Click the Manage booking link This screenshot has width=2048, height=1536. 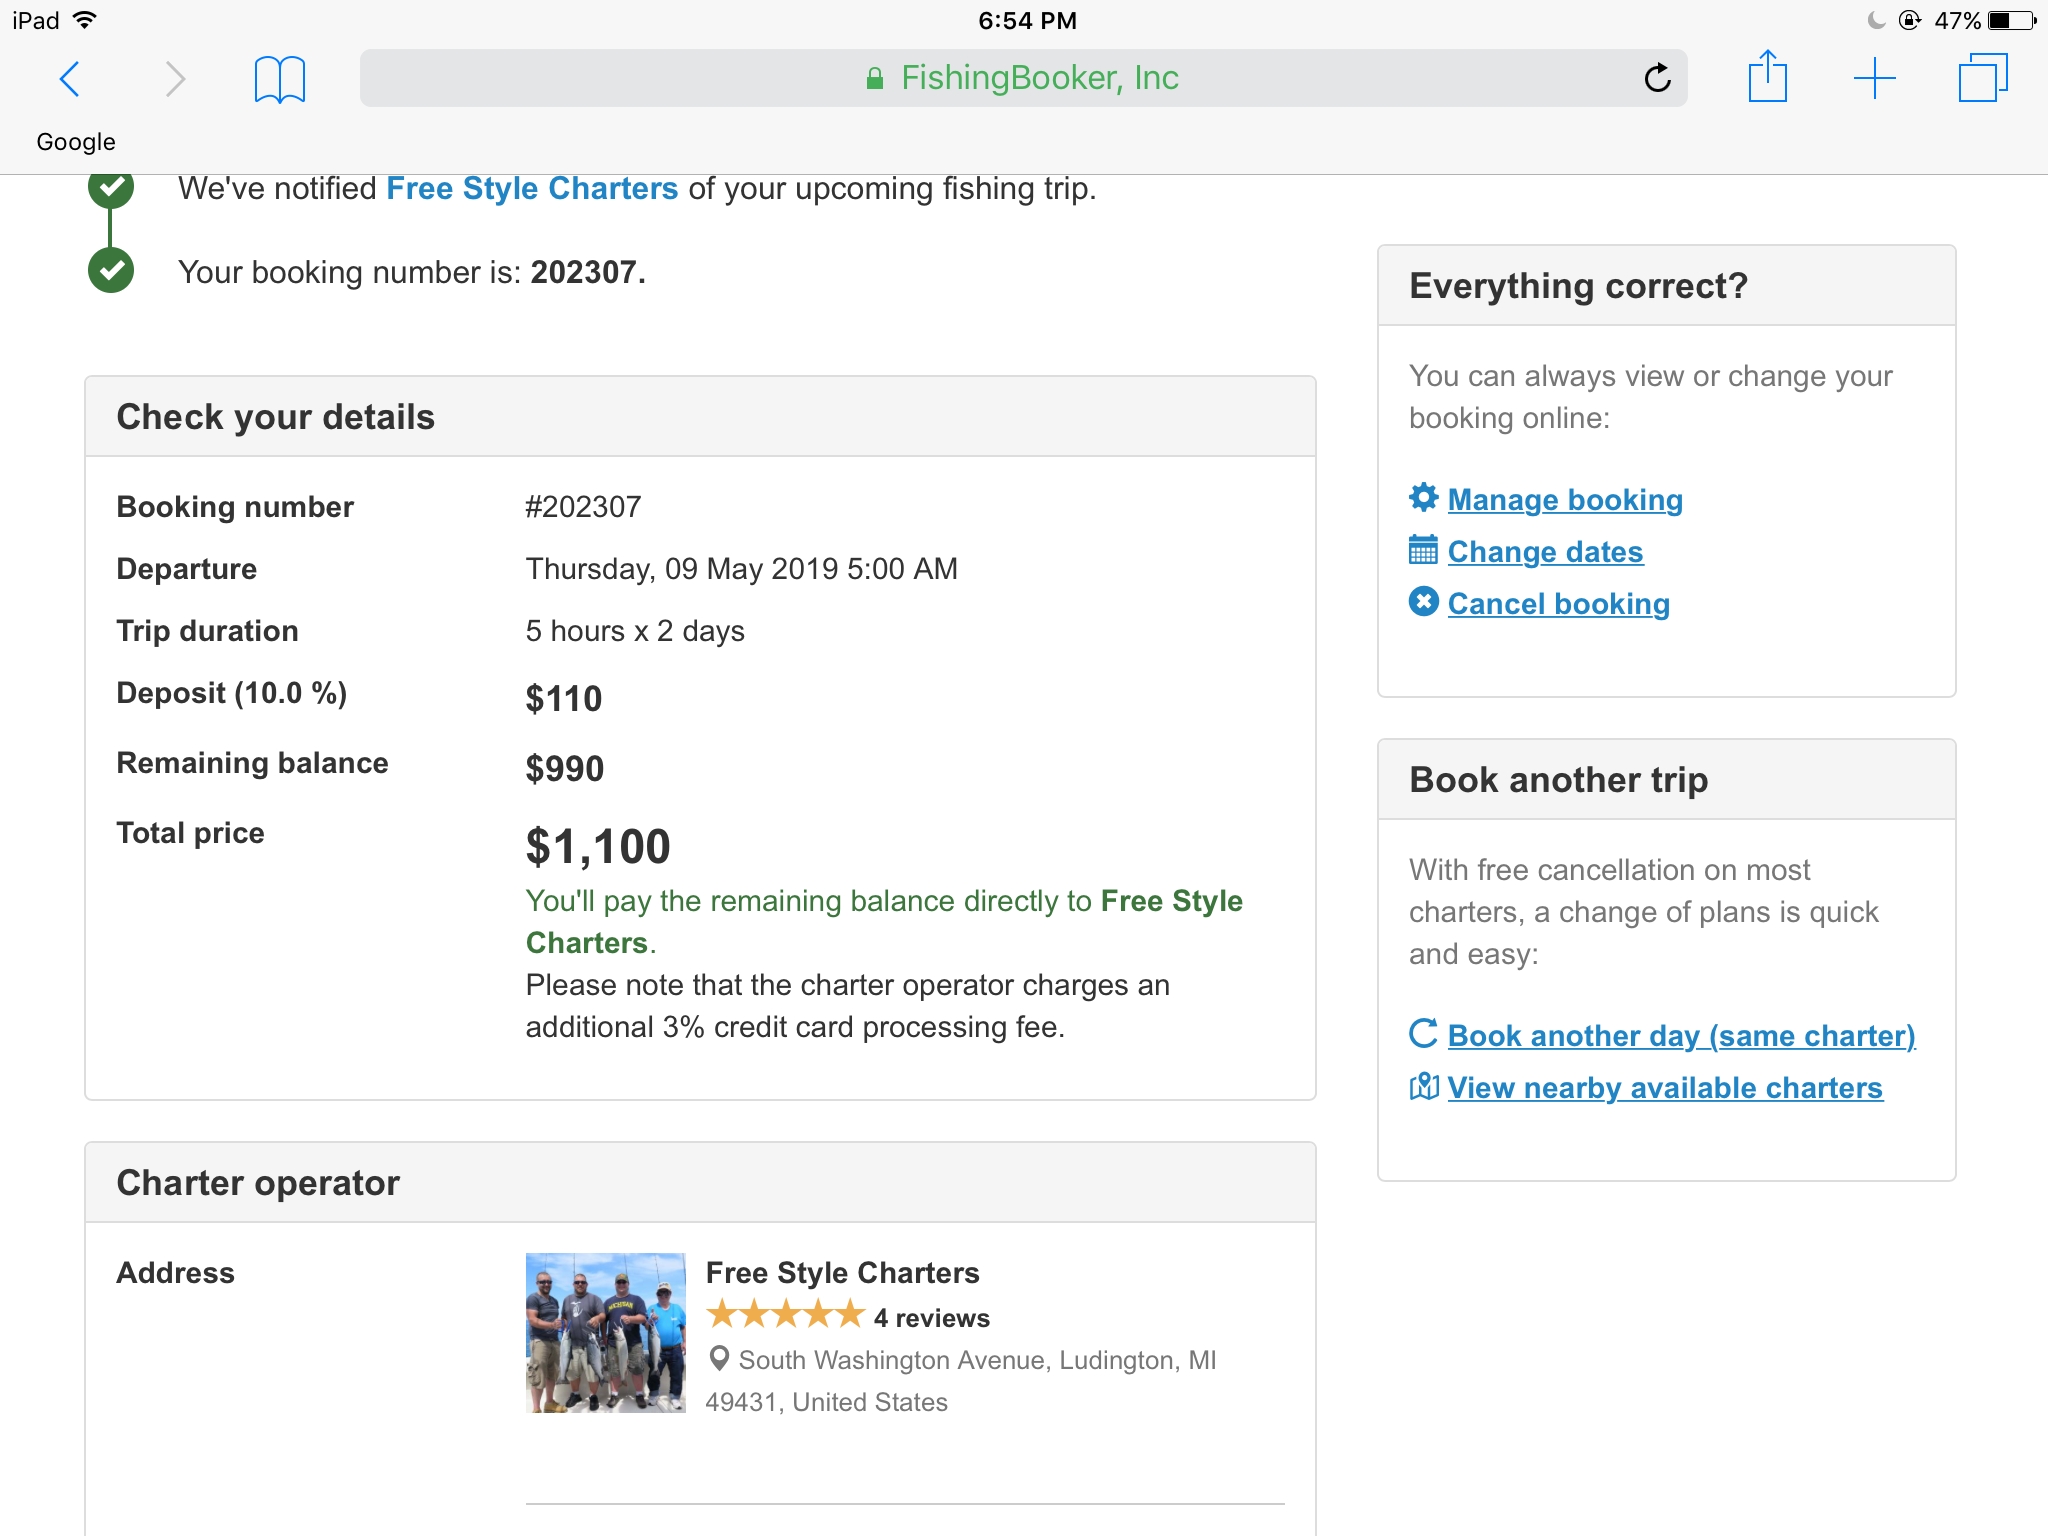click(x=1565, y=499)
